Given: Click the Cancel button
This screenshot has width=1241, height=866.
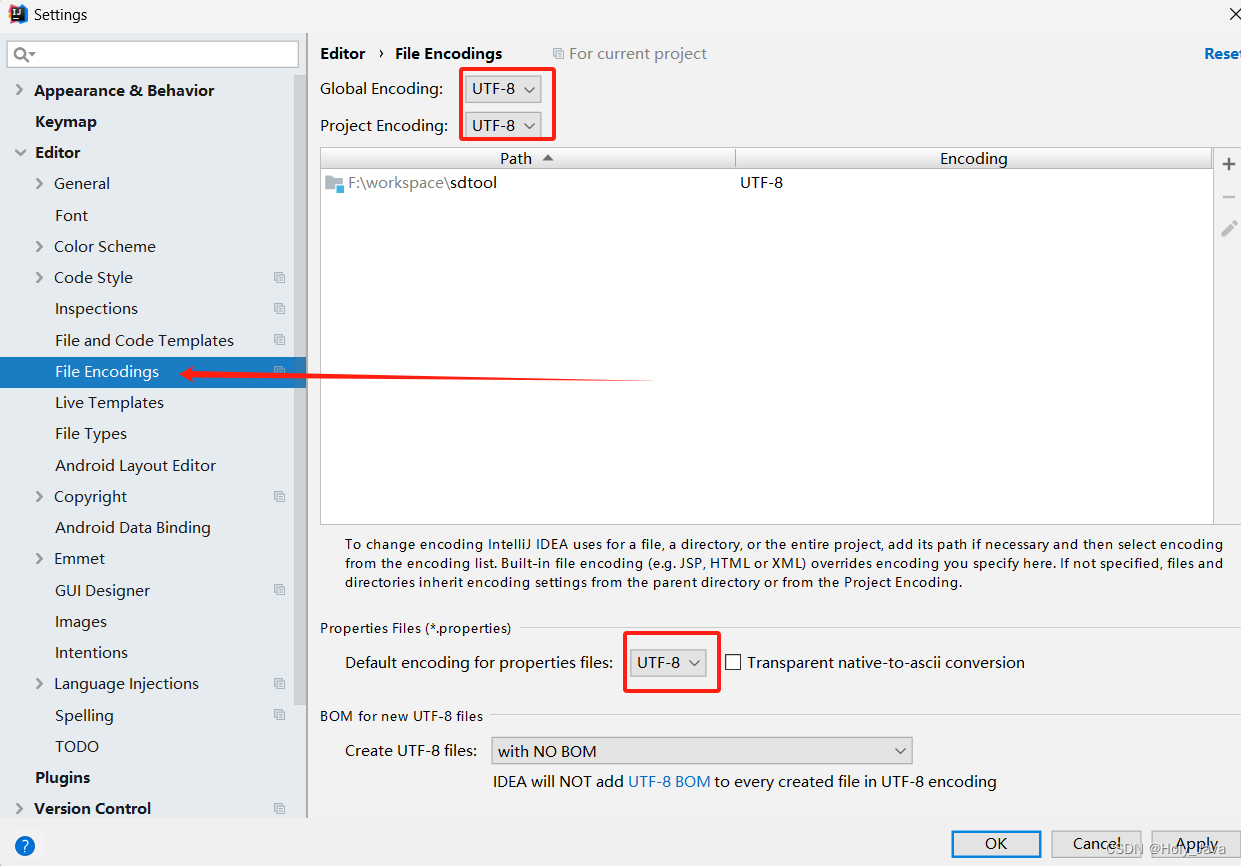Looking at the screenshot, I should click(1096, 844).
